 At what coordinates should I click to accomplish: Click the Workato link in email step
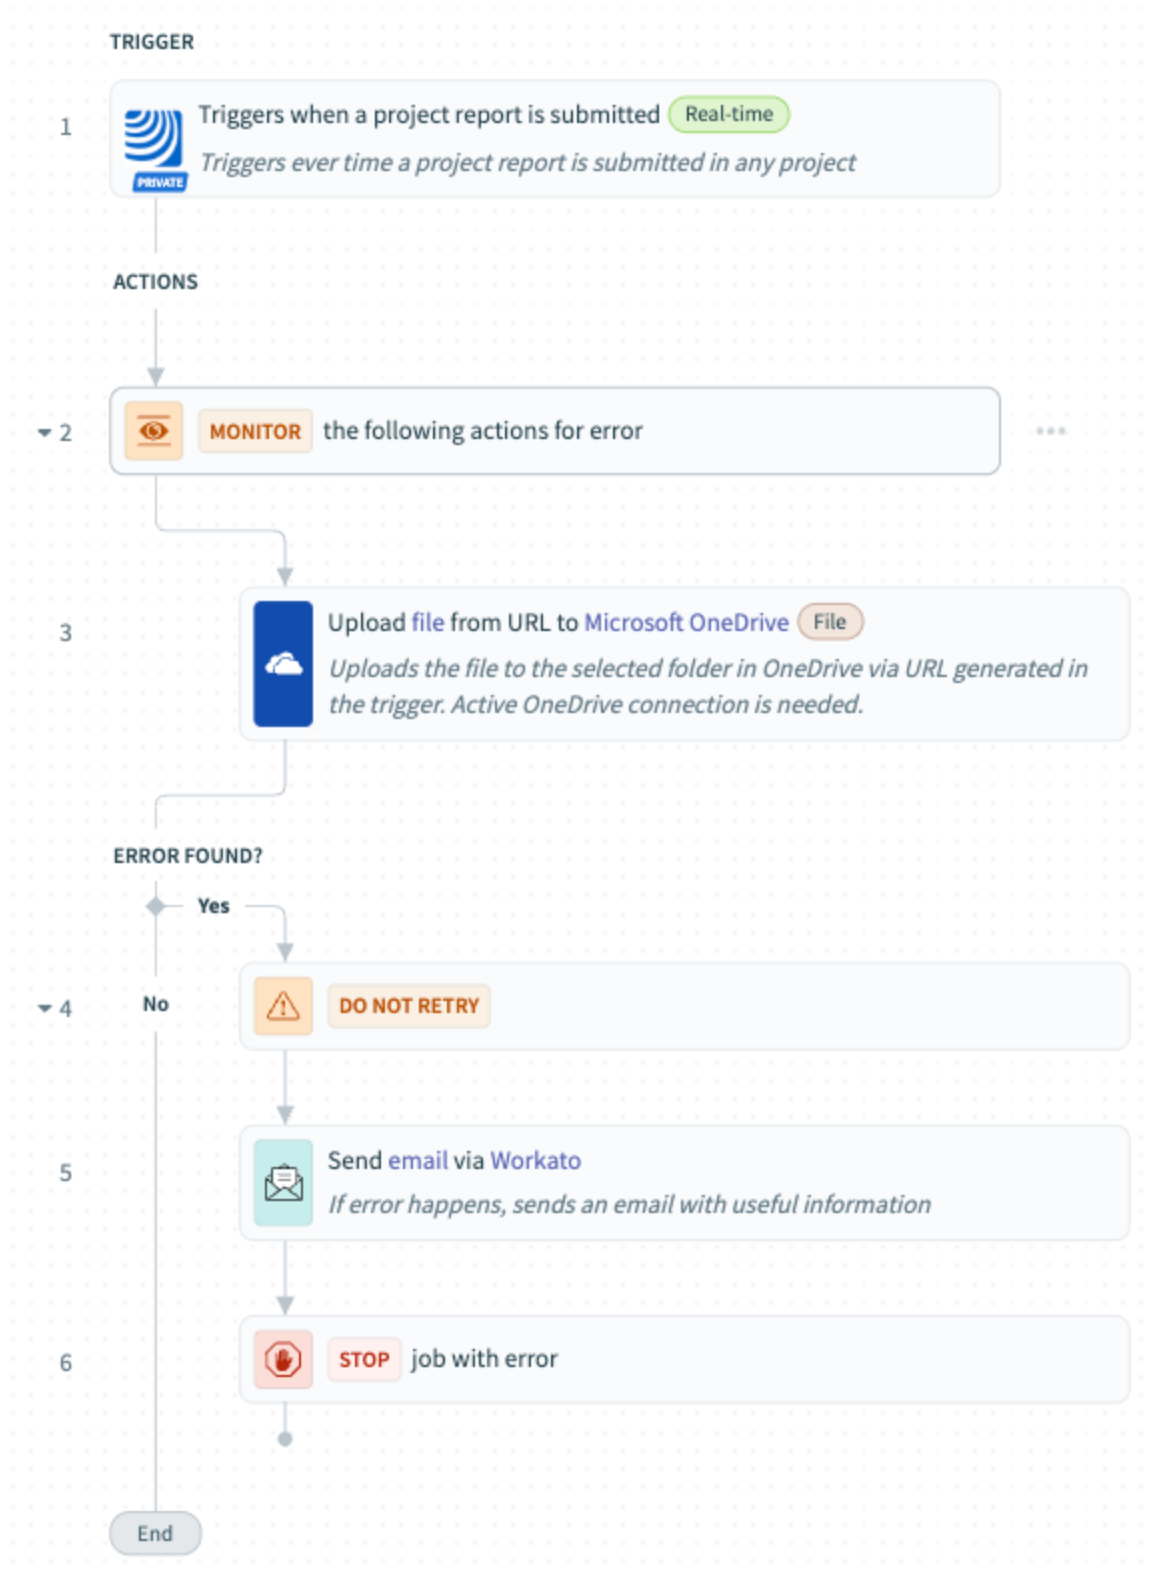pos(535,1160)
